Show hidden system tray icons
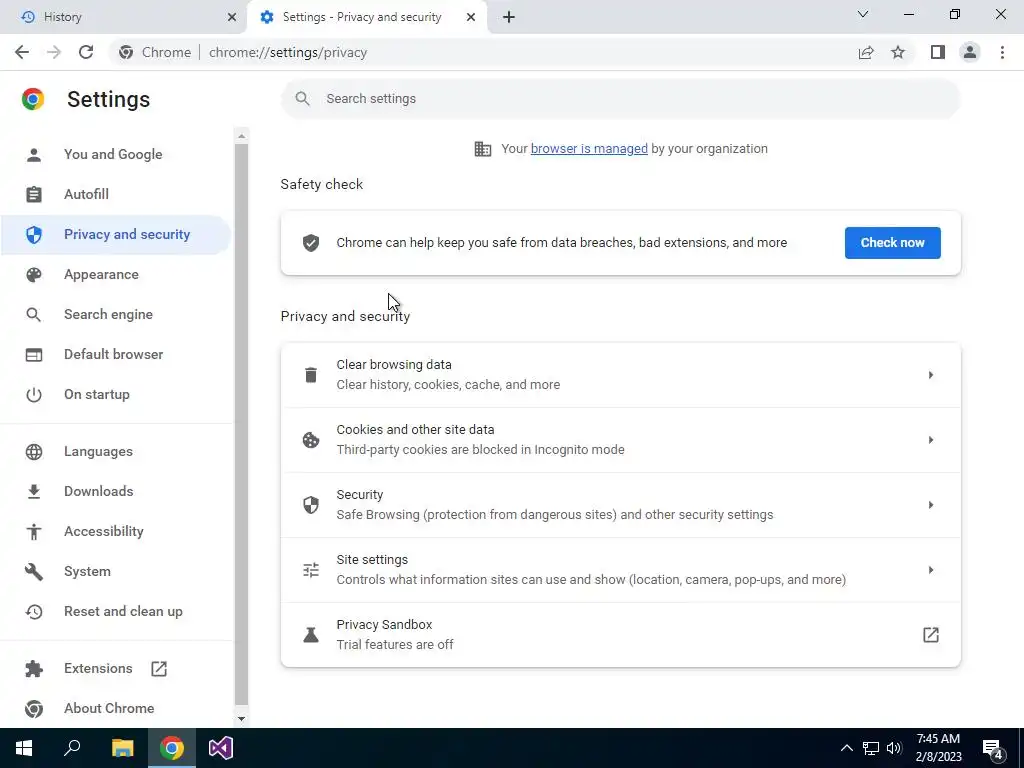This screenshot has height=768, width=1024. (846, 748)
